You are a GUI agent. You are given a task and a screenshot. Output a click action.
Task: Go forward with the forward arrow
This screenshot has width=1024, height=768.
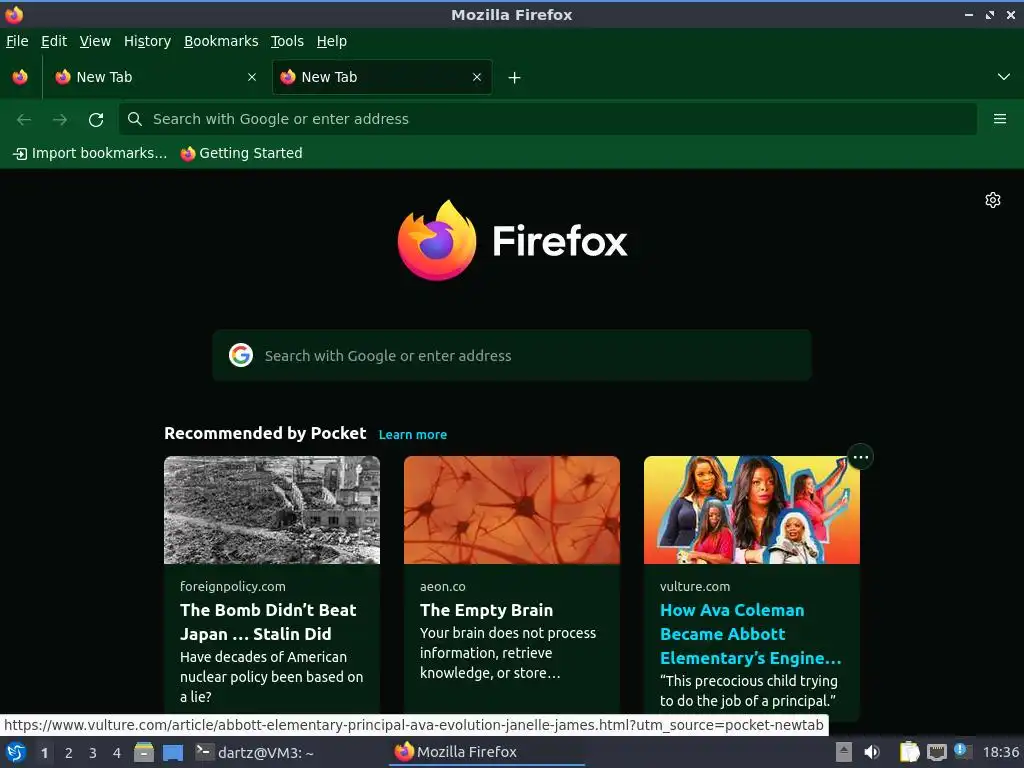click(60, 120)
